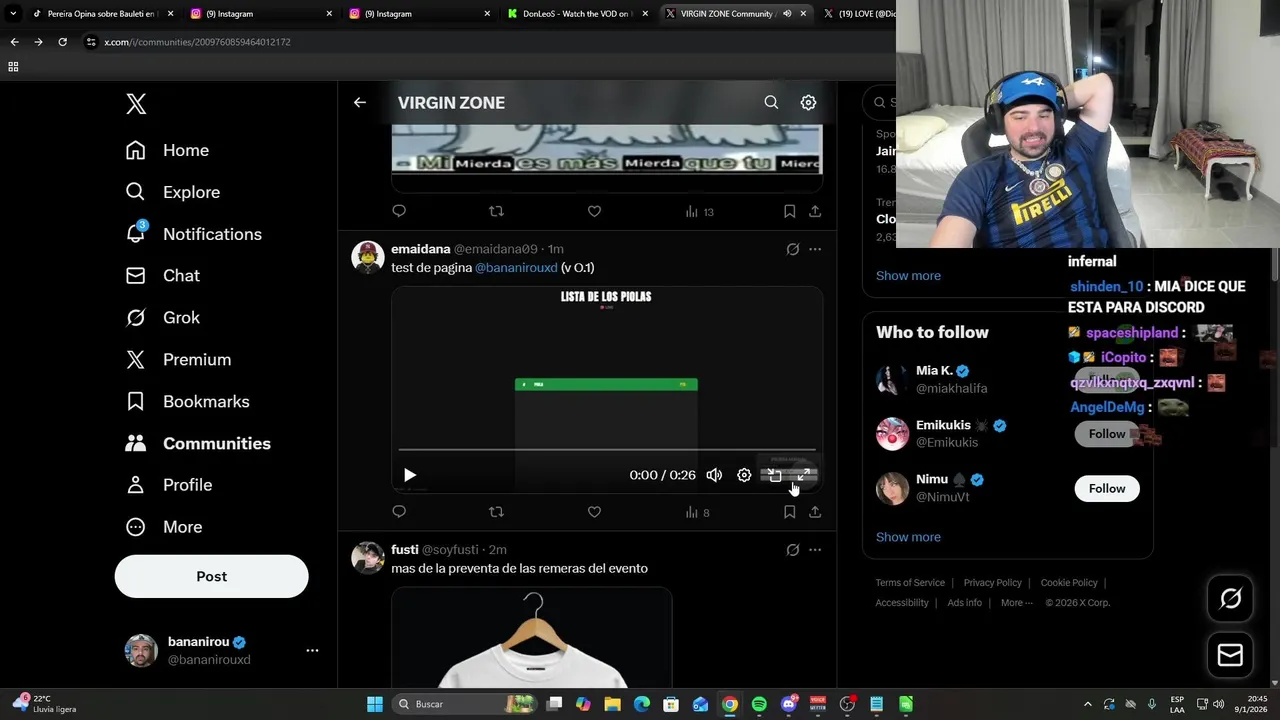The image size is (1280, 720).
Task: Open emaidana's profile avatar
Action: click(x=367, y=257)
